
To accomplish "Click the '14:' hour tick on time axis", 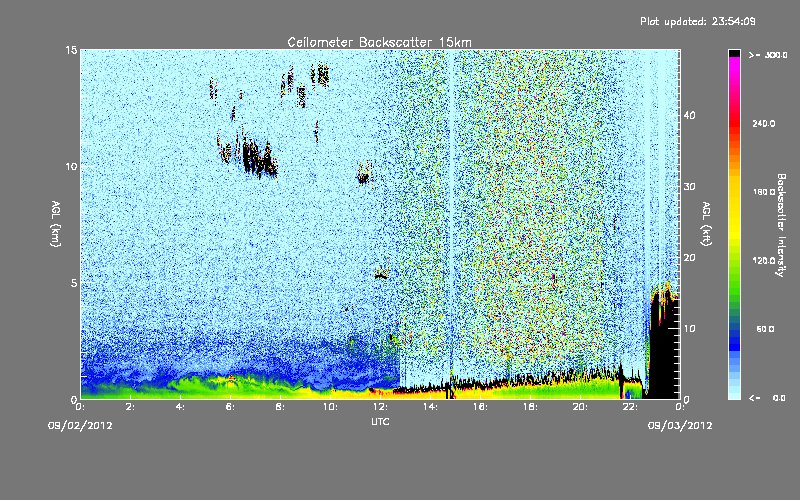I will point(430,407).
